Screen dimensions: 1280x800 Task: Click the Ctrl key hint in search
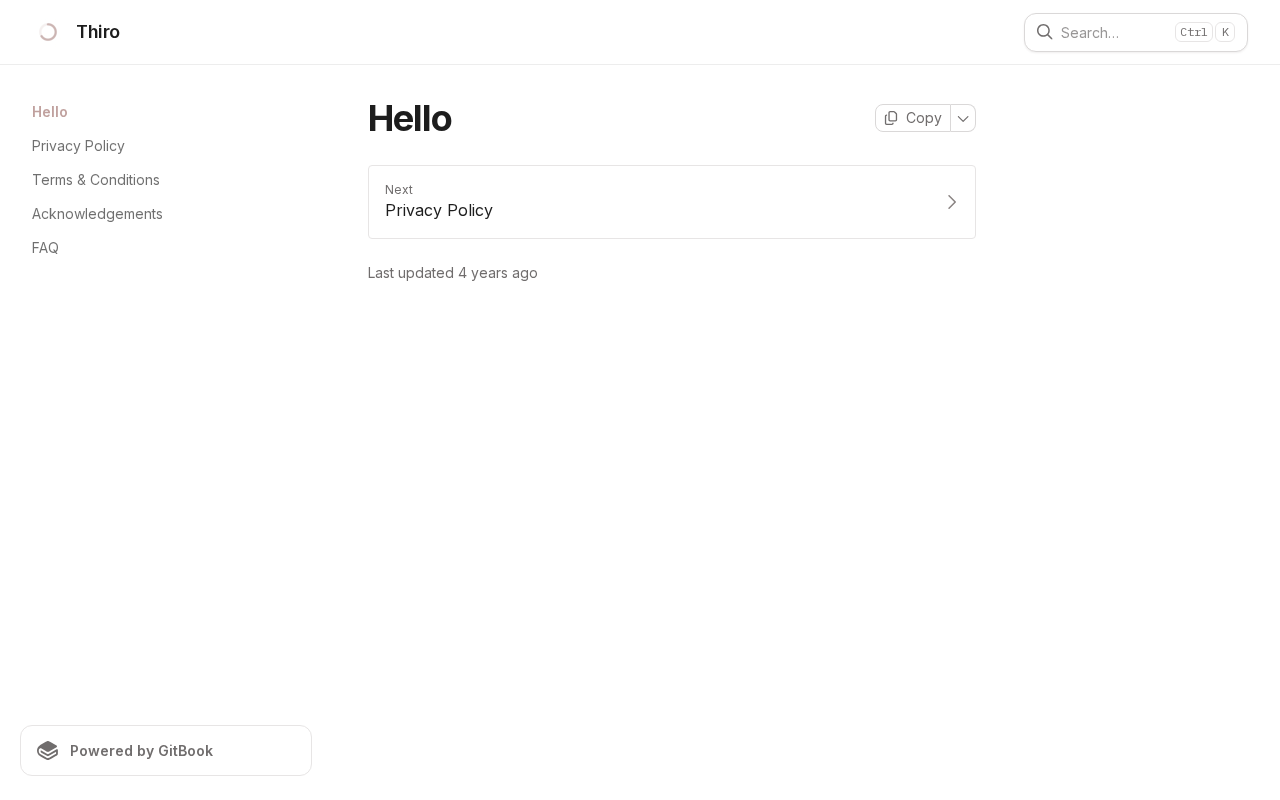(x=1193, y=32)
